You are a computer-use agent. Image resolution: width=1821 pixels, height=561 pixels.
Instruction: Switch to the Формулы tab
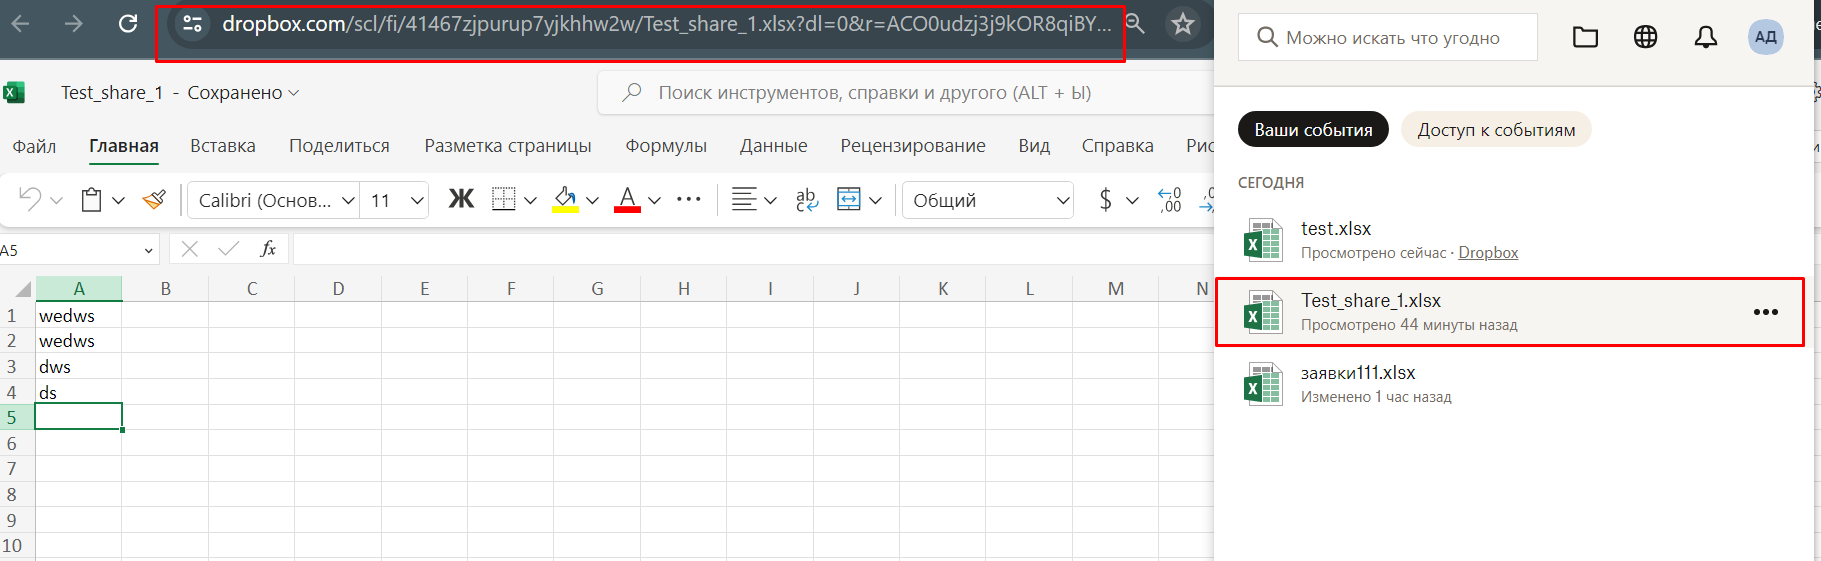[x=666, y=146]
